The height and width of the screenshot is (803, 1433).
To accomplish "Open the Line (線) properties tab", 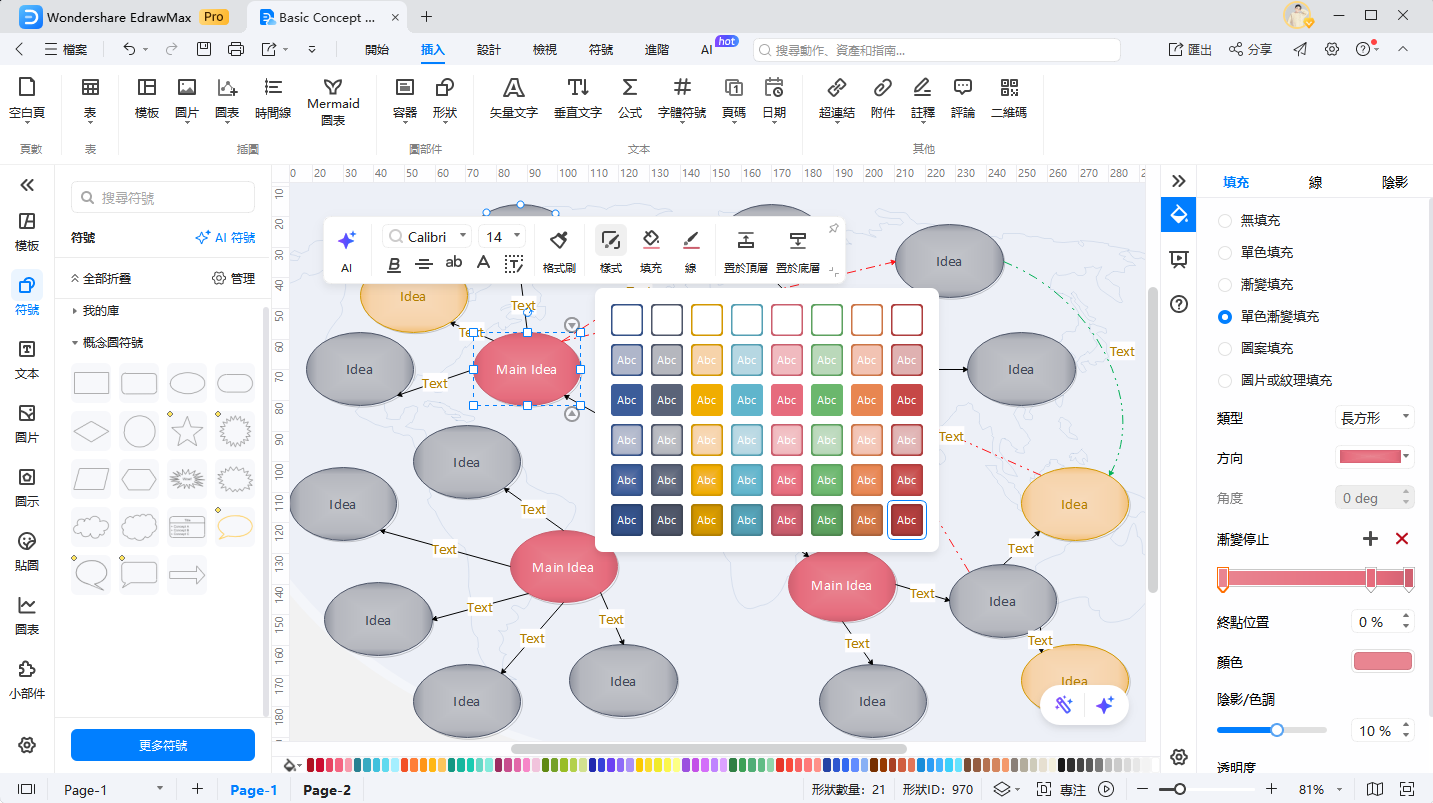I will [1315, 182].
